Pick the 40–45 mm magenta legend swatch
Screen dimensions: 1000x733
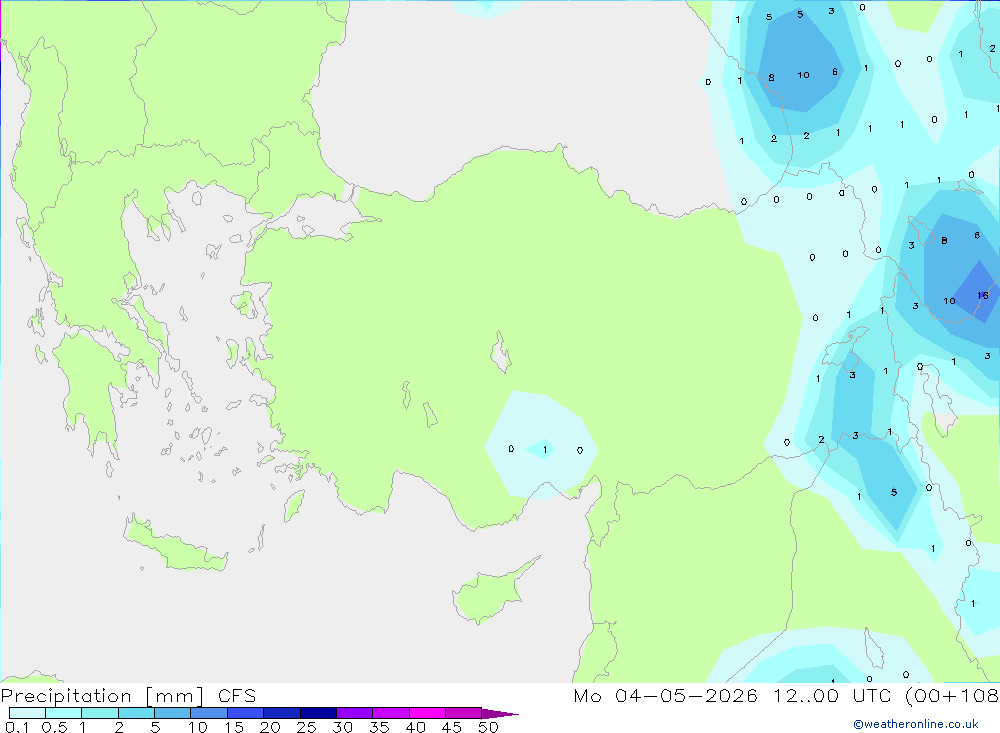427,713
